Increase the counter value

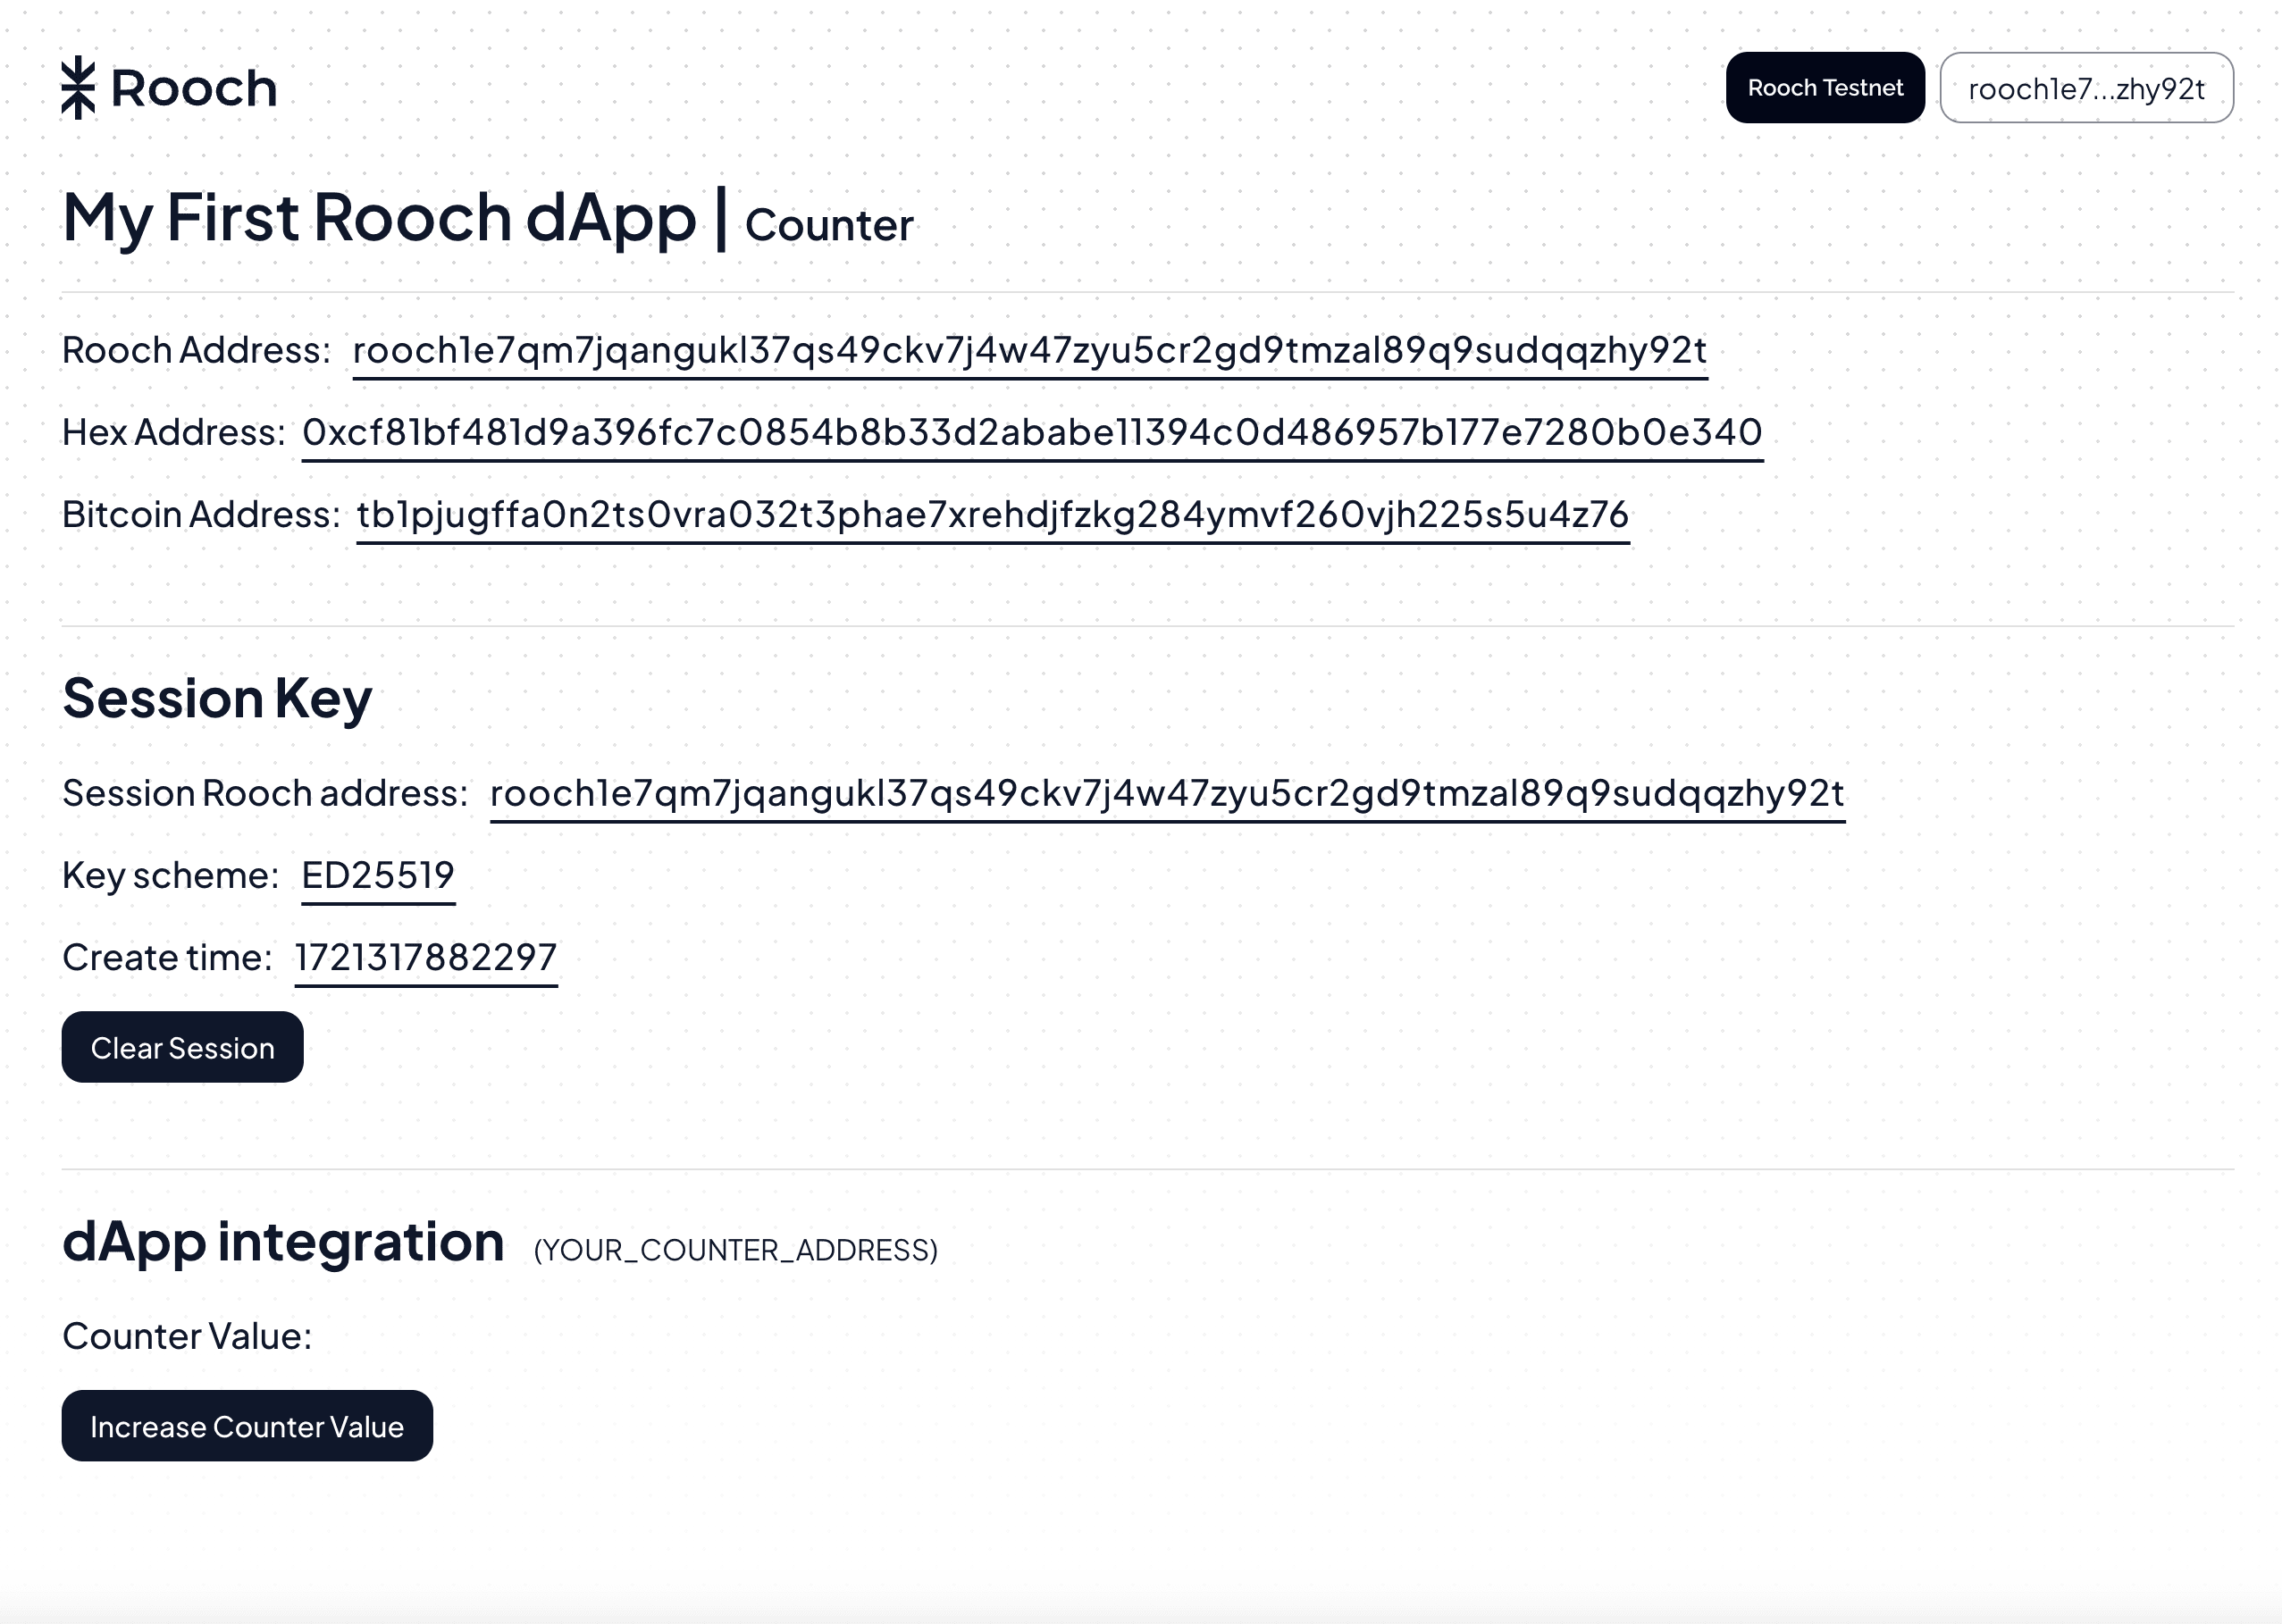click(247, 1425)
